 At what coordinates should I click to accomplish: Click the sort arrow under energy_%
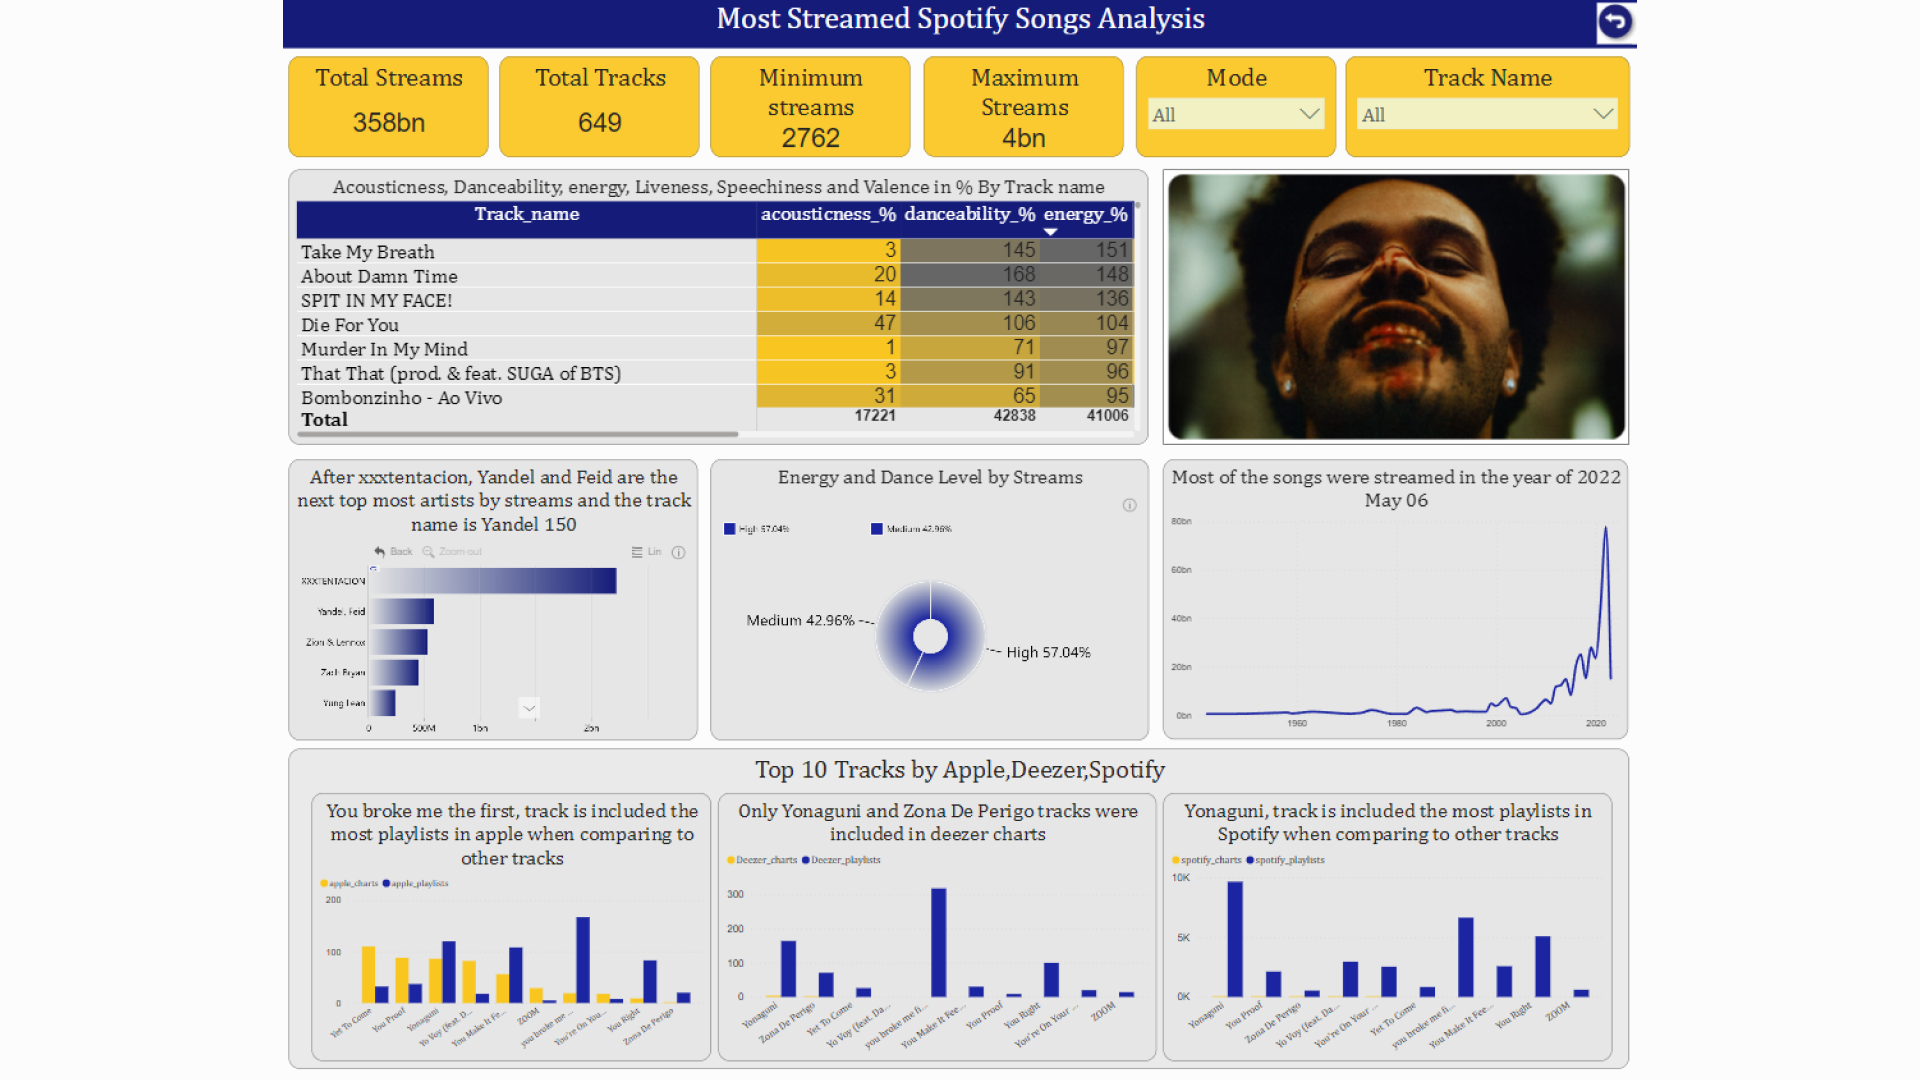pyautogui.click(x=1050, y=232)
